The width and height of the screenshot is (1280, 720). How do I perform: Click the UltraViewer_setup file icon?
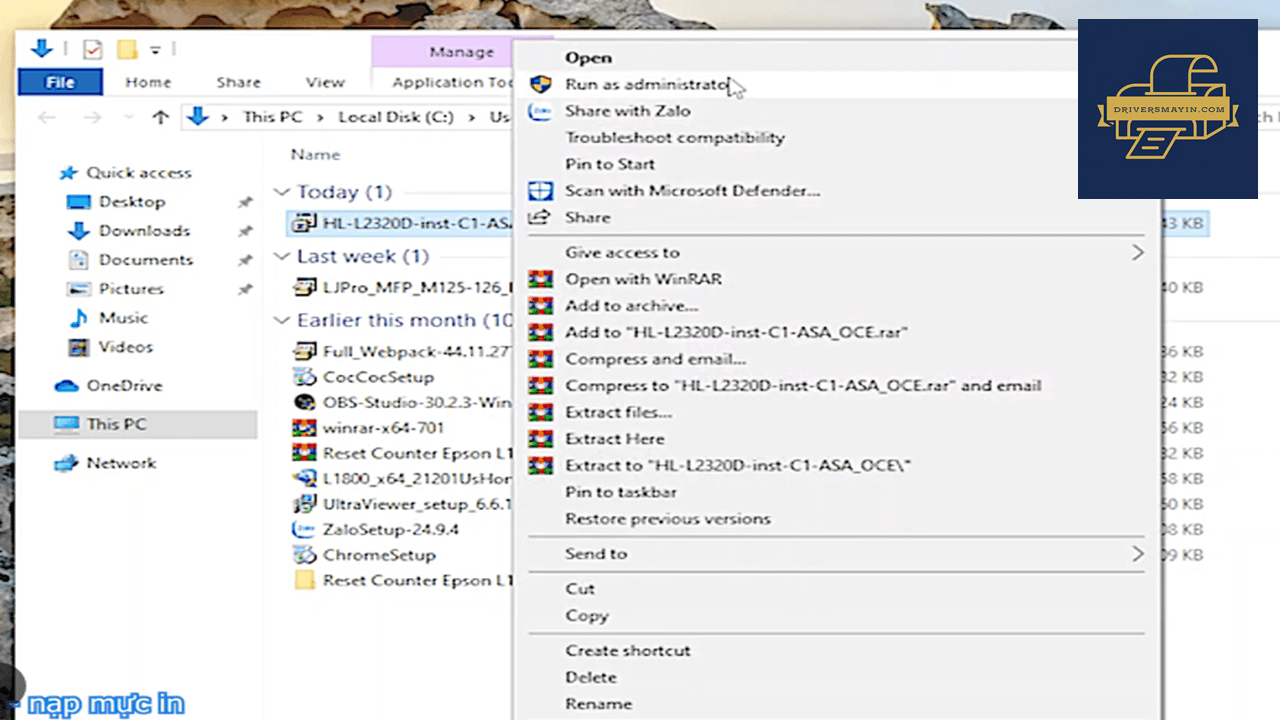[x=305, y=504]
